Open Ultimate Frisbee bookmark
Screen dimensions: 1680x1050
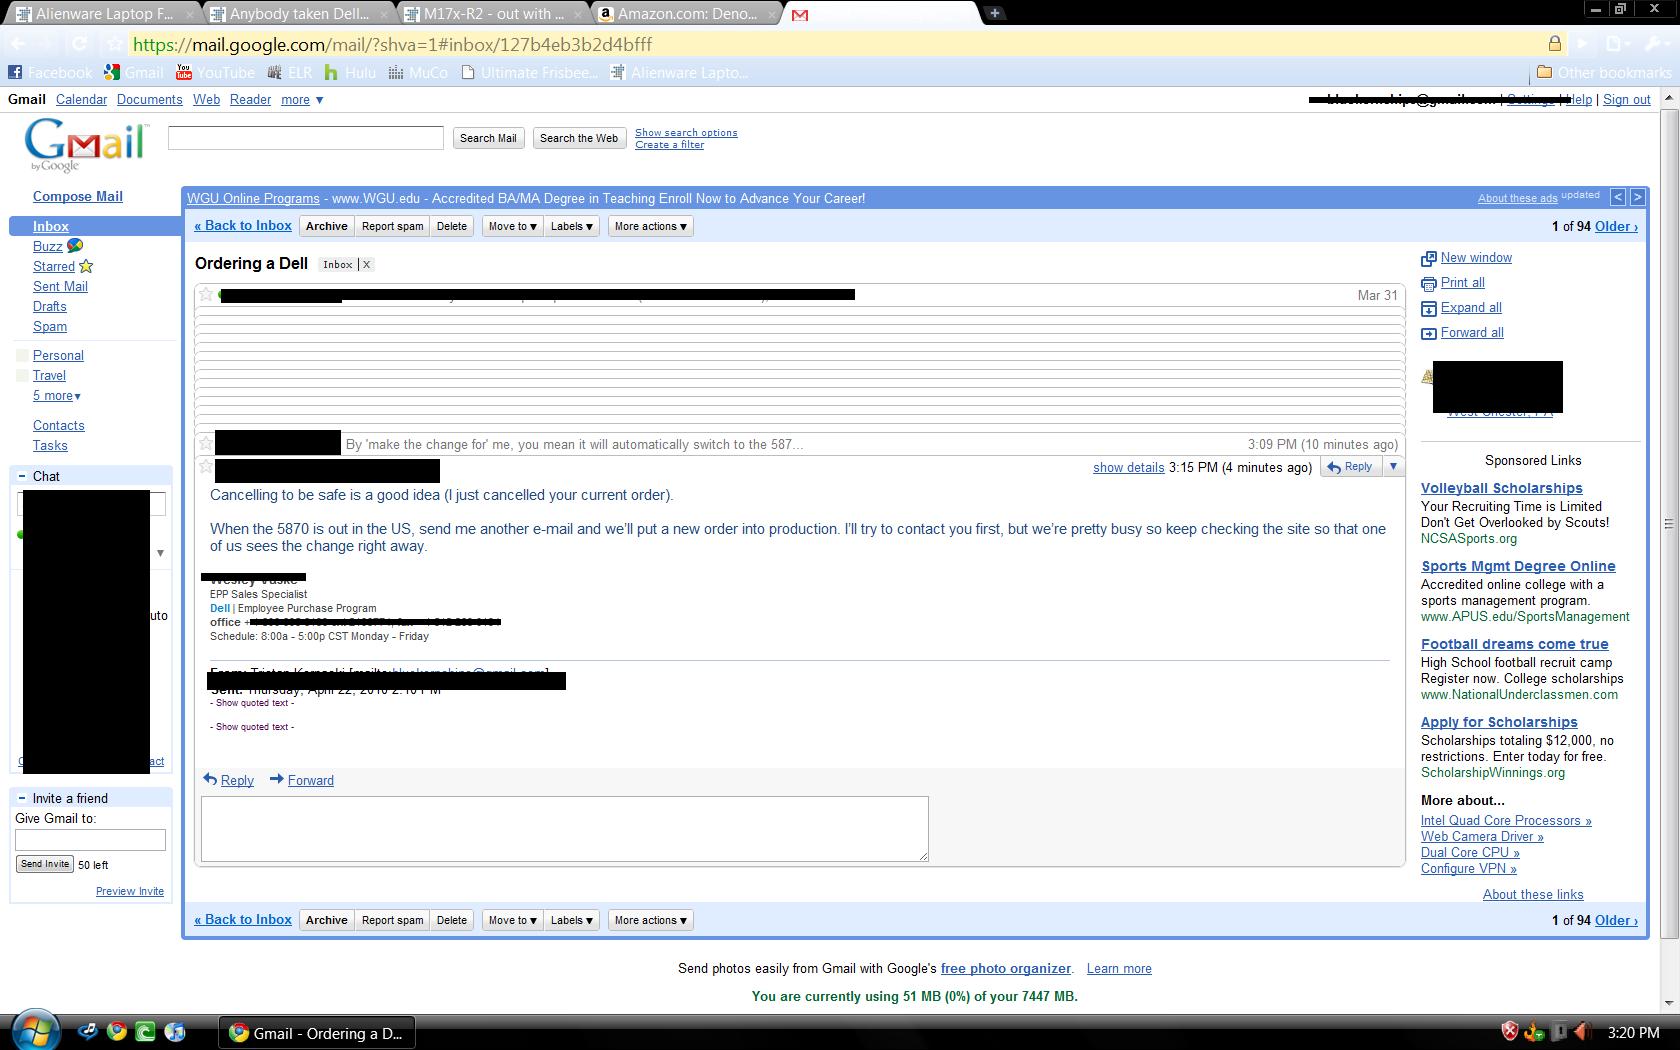tap(529, 73)
